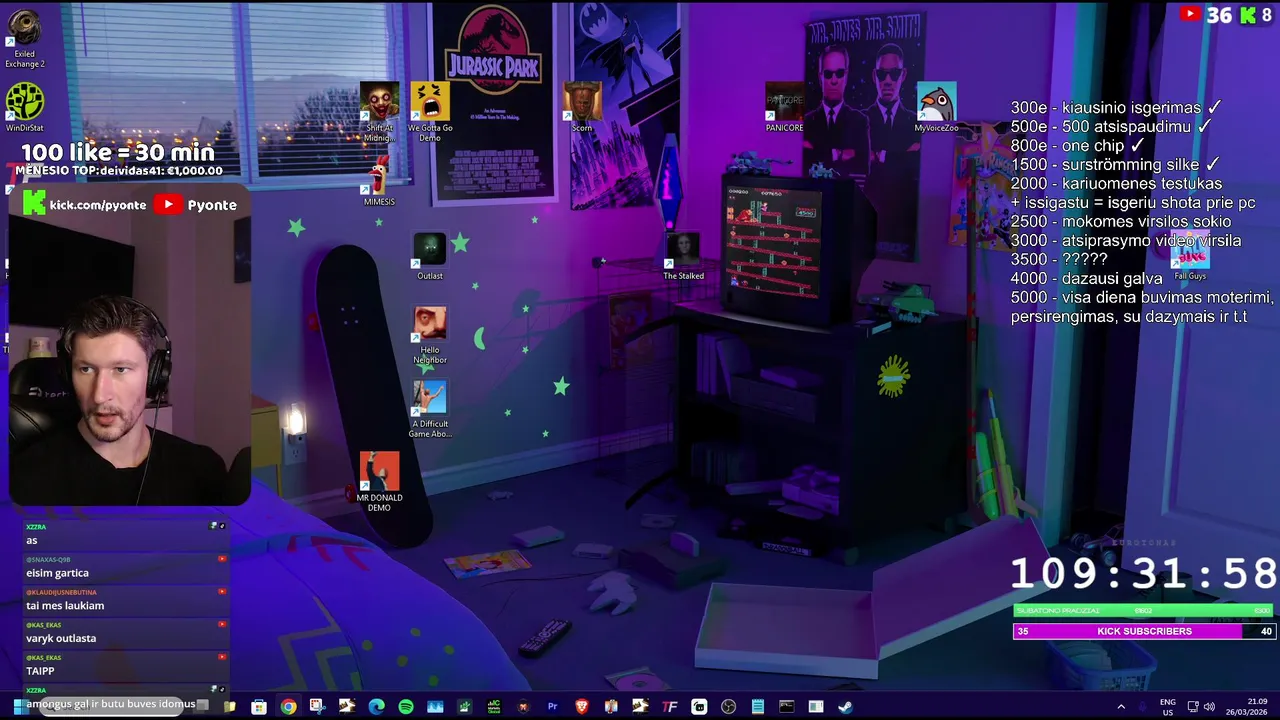Click goal '1500 - surströmming silke'
Viewport: 1280px width, 720px height.
1115,164
